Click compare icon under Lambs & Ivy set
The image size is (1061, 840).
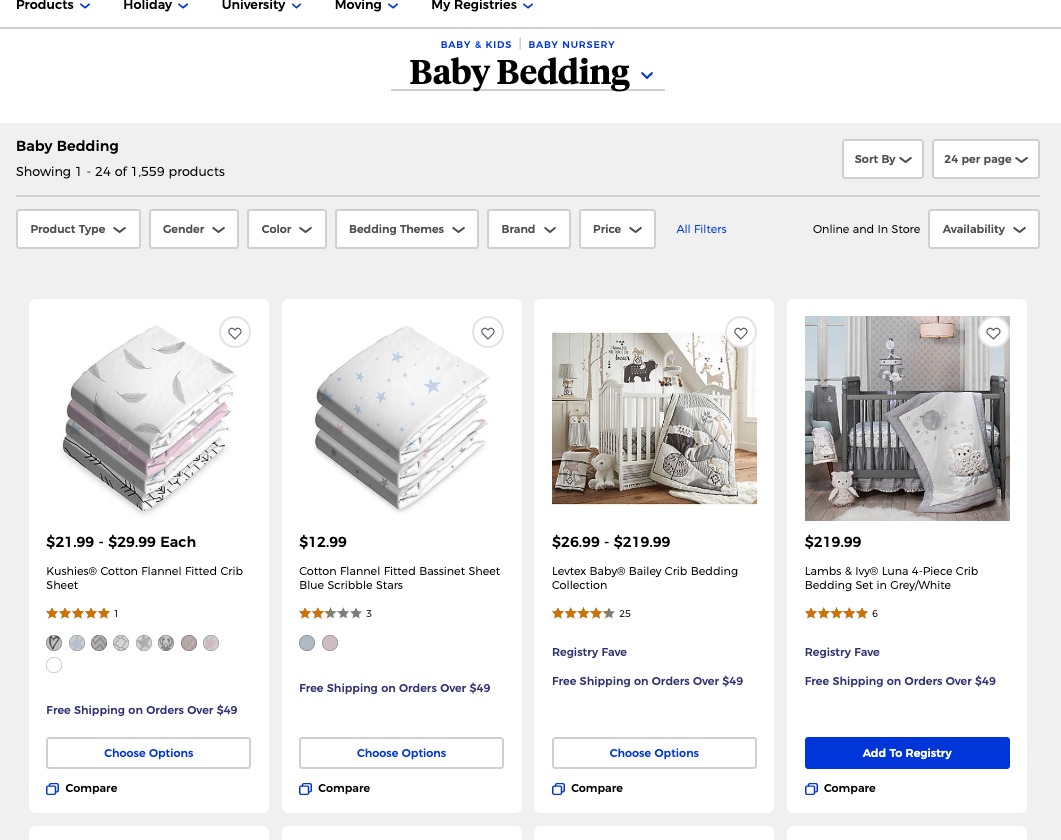[811, 789]
